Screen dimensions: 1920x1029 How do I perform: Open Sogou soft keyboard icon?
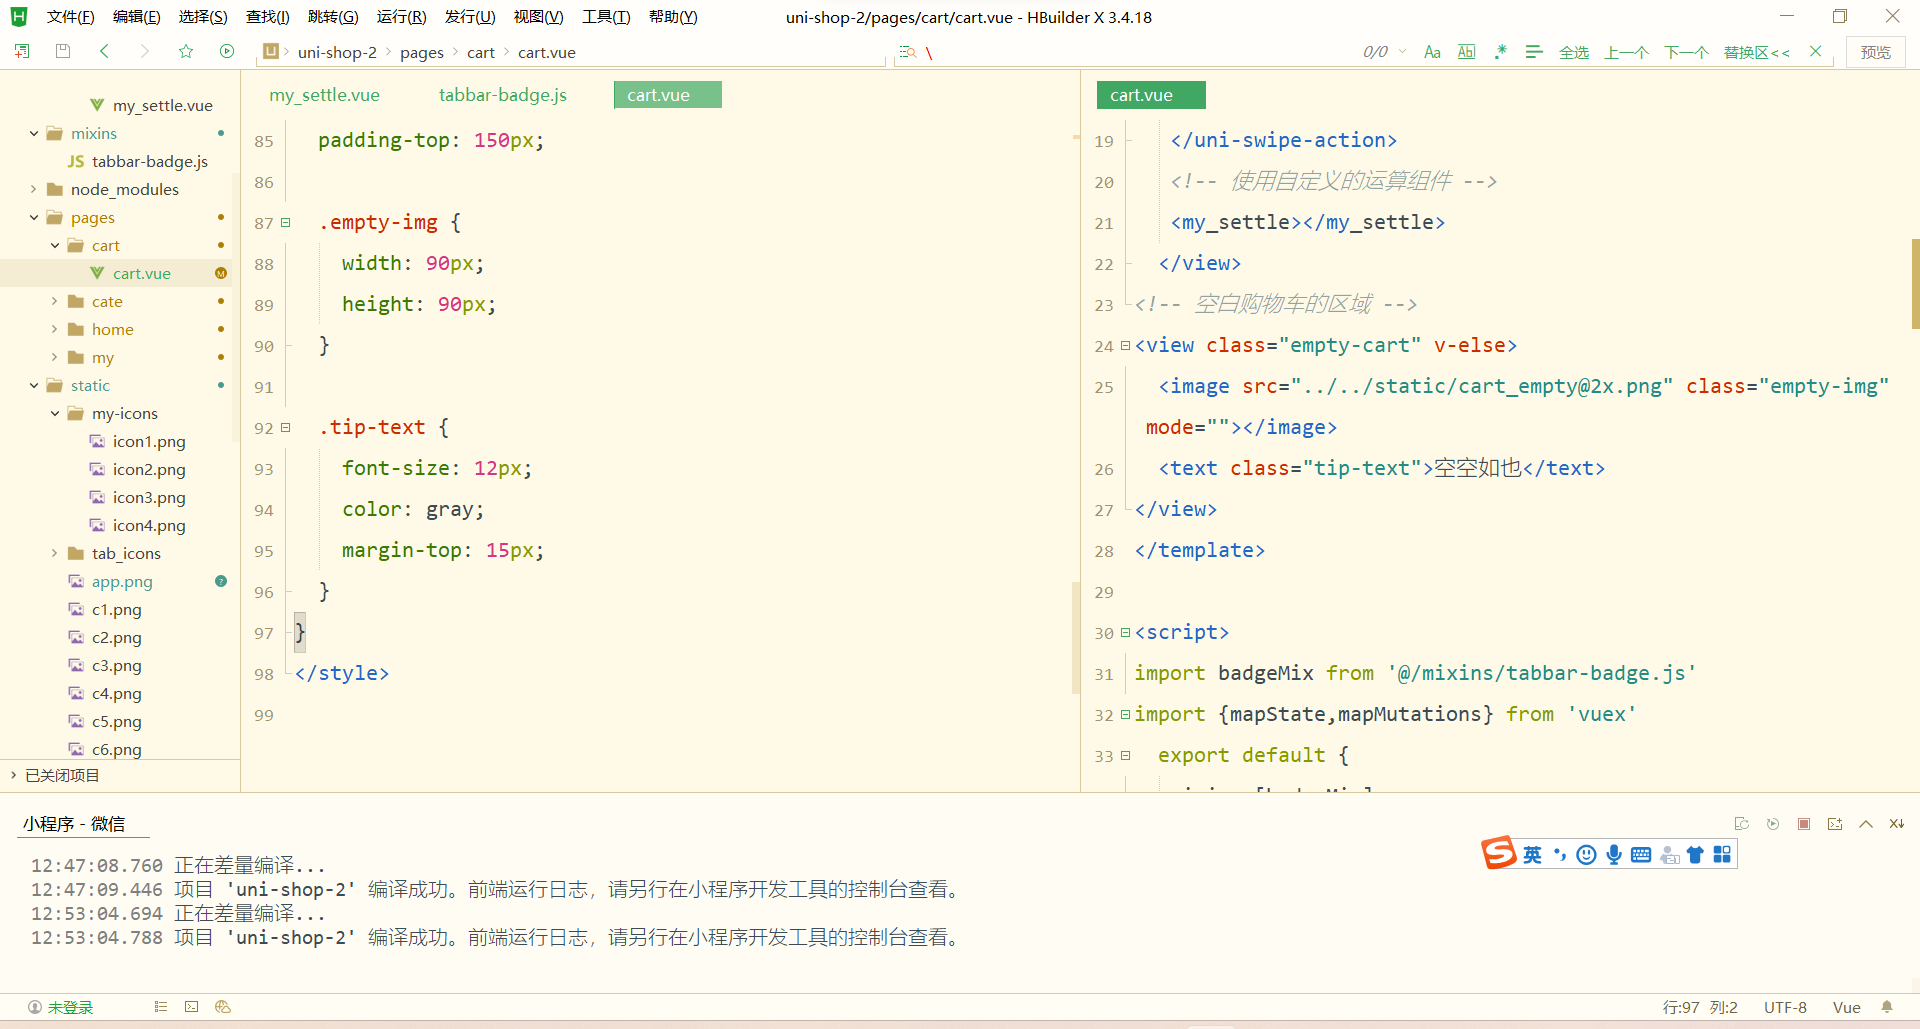(1641, 854)
